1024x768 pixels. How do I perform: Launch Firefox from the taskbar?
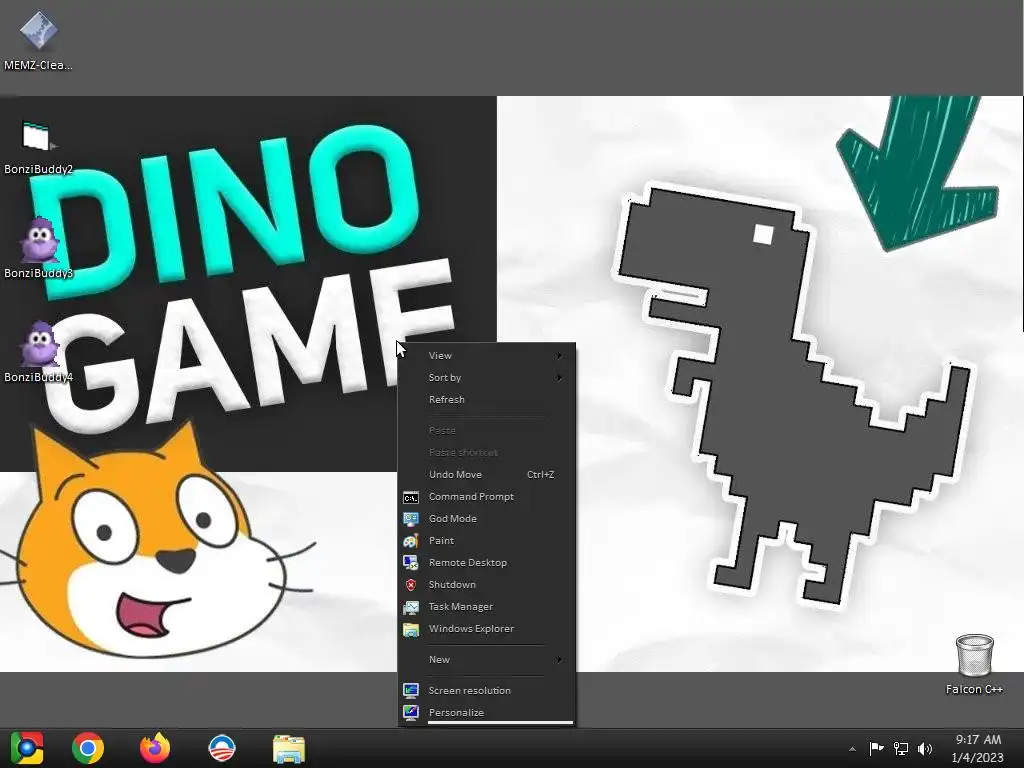click(155, 748)
